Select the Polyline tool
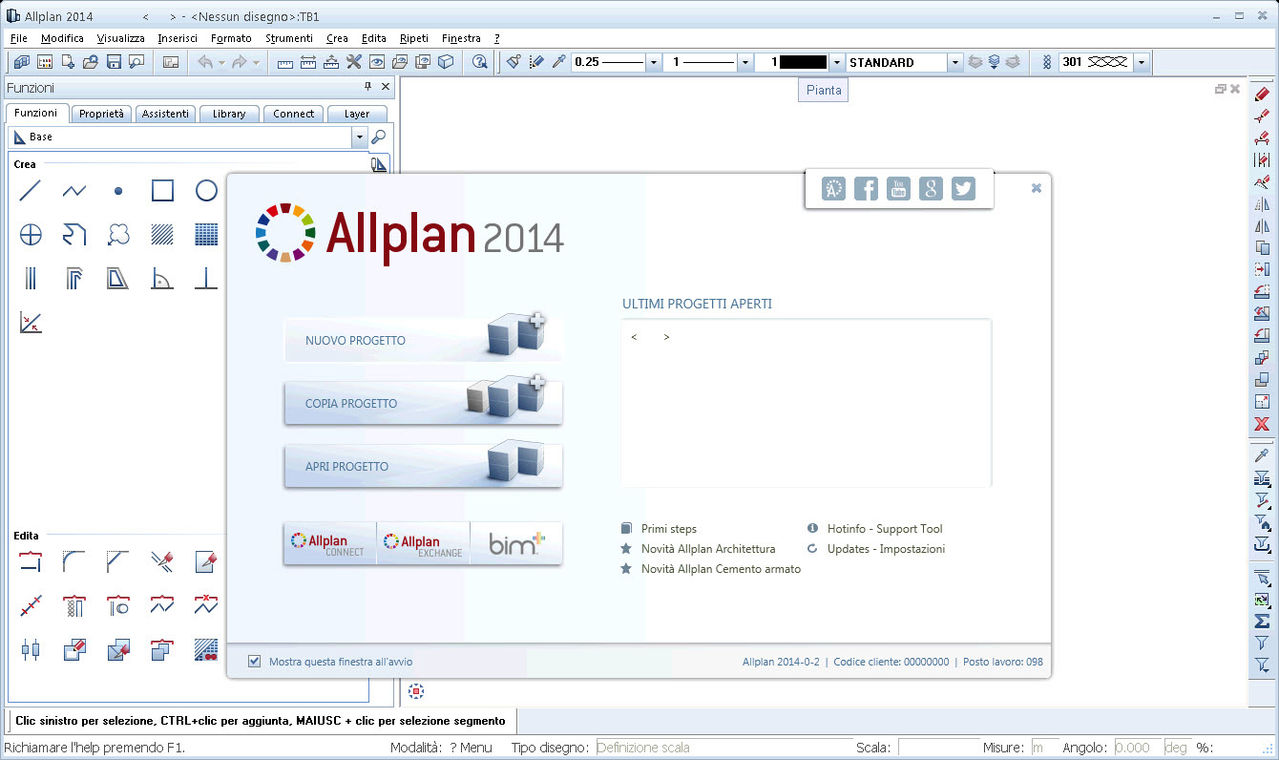The width and height of the screenshot is (1279, 760). [74, 190]
